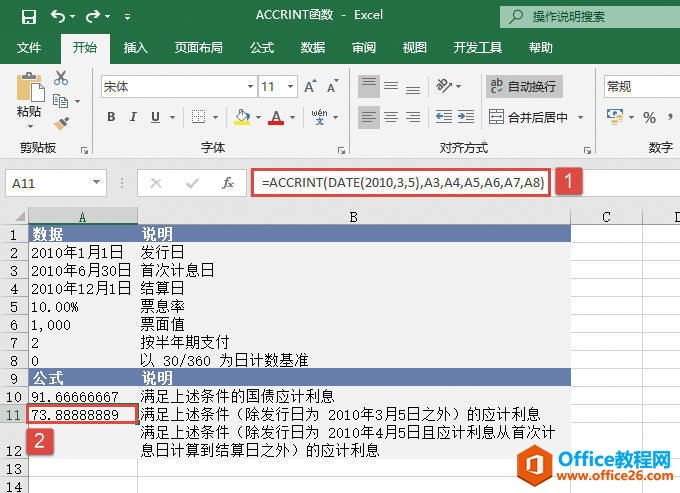Screen dimensions: 680x493
Task: Toggle middle vertical alignment
Action: click(391, 86)
